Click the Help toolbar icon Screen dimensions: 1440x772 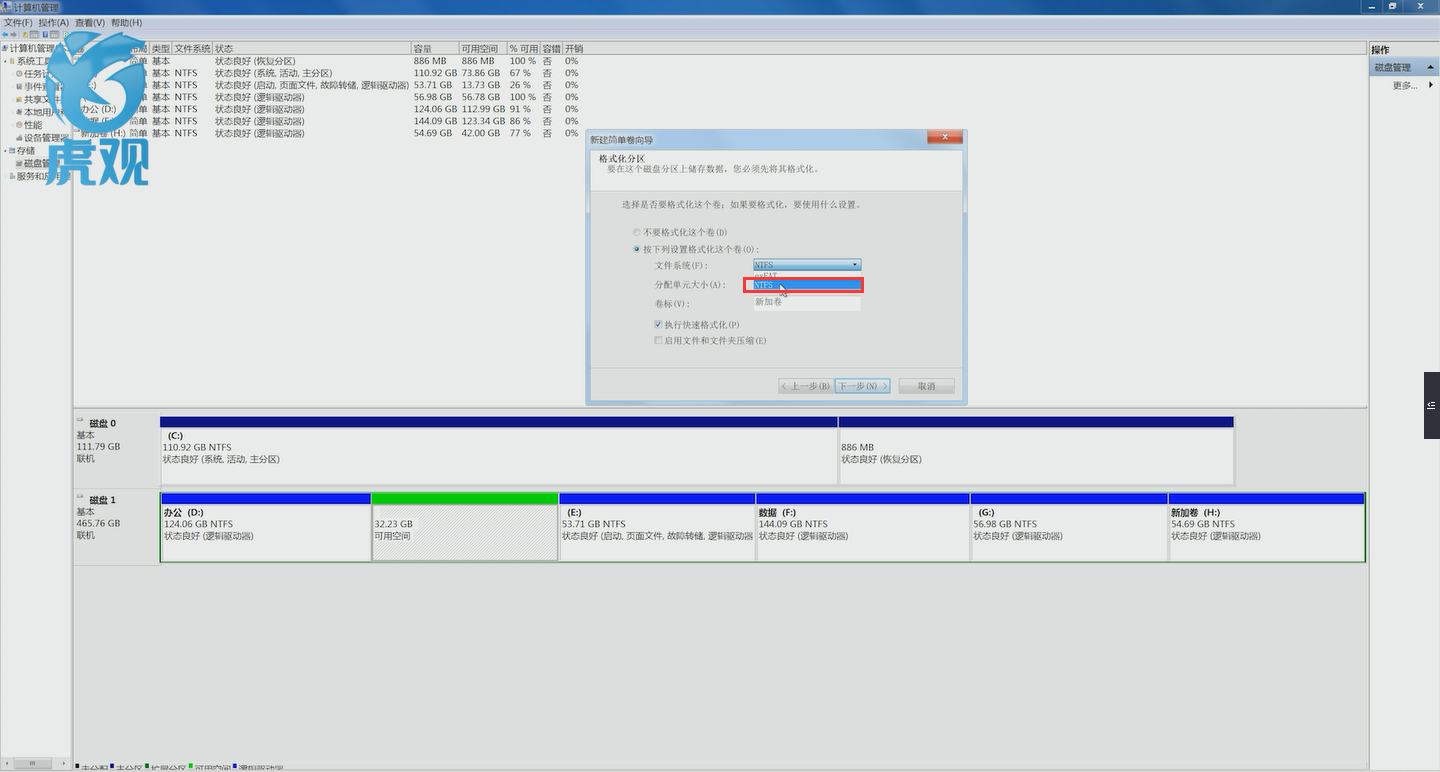46,34
